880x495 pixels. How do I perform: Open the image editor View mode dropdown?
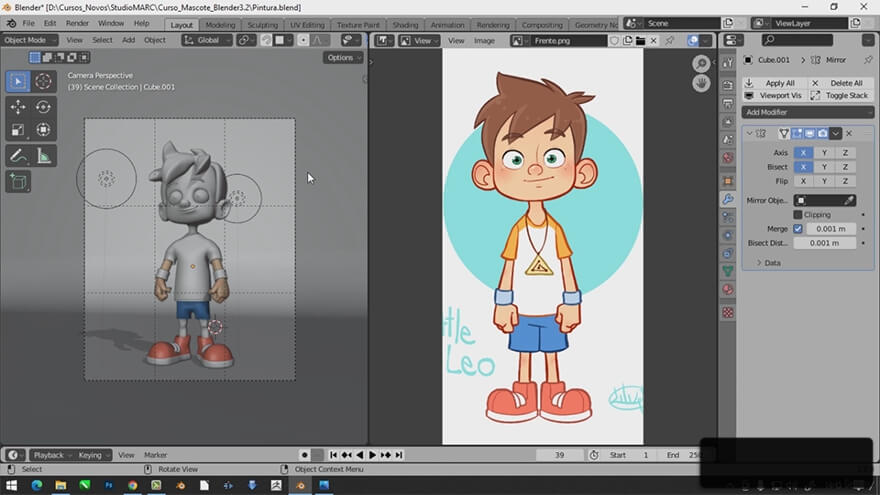tap(420, 40)
